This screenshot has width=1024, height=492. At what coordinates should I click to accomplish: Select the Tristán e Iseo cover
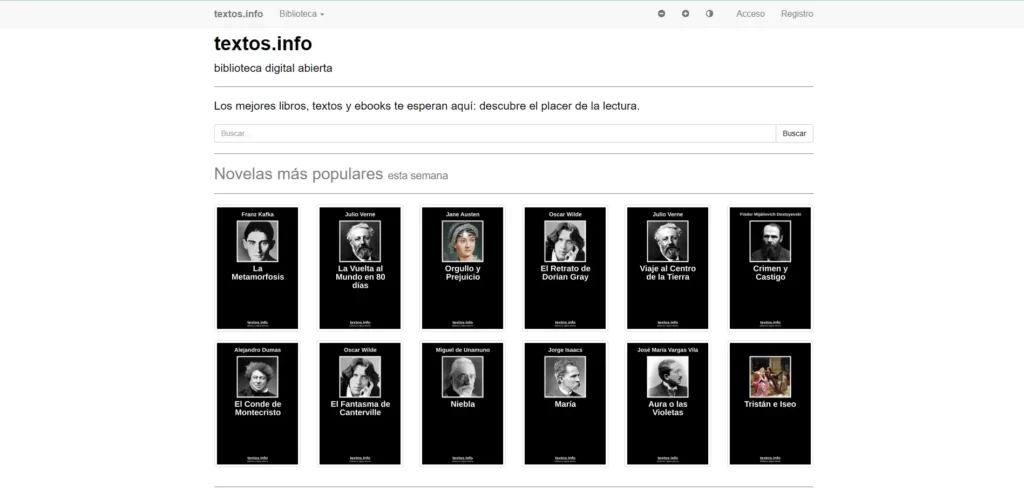[770, 404]
